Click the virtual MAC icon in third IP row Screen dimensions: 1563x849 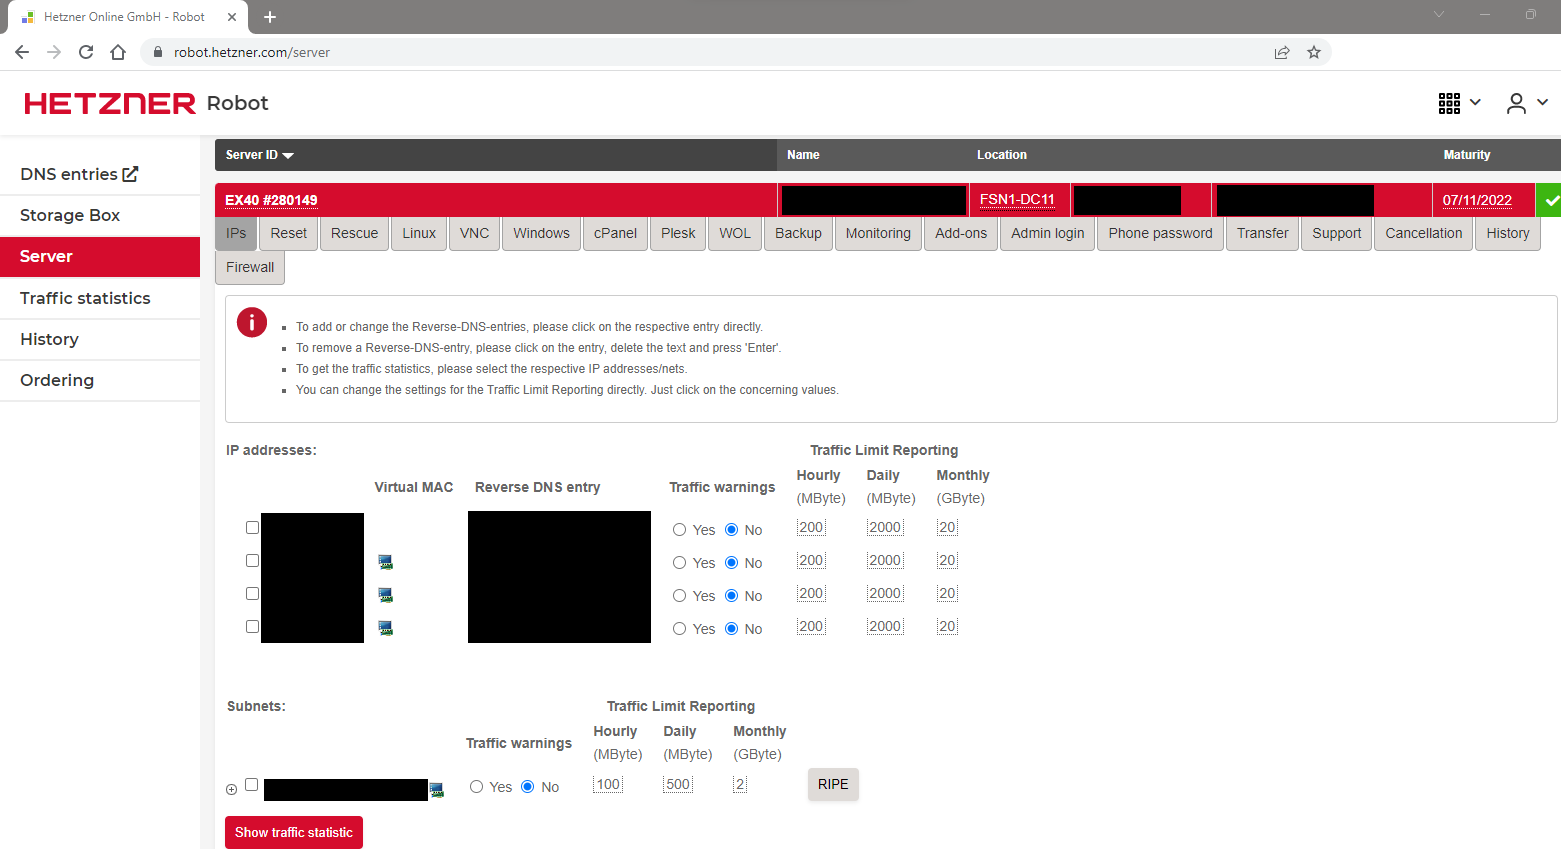[x=385, y=595]
